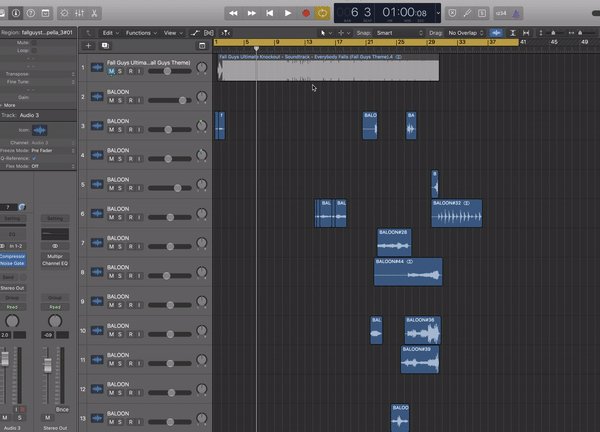Viewport: 600px width, 432px height.
Task: Open Smart Controls dial icon
Action: [64, 13]
